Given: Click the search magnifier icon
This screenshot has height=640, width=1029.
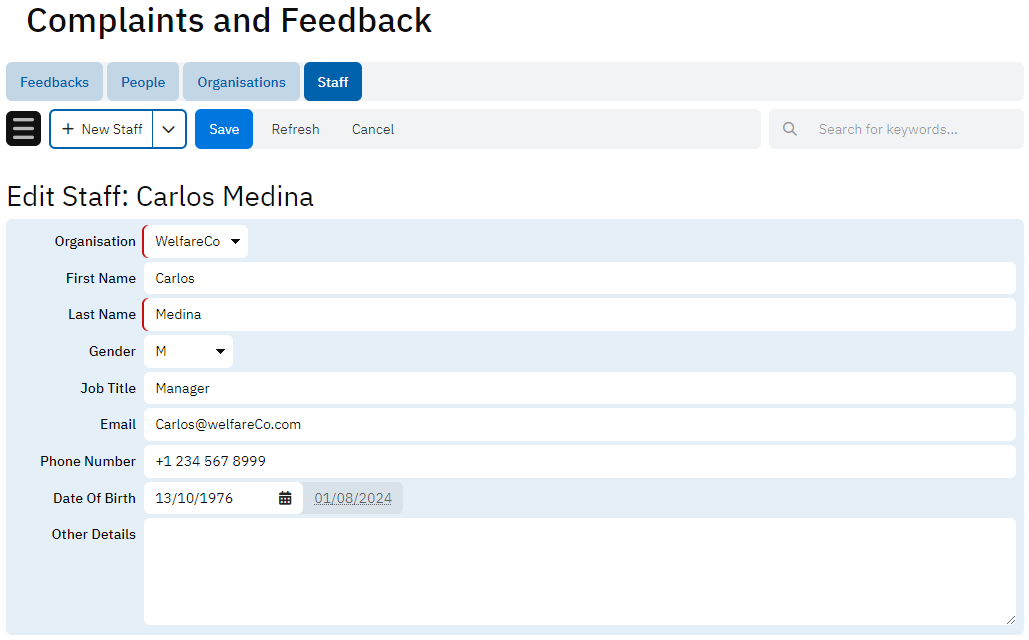Looking at the screenshot, I should point(790,129).
